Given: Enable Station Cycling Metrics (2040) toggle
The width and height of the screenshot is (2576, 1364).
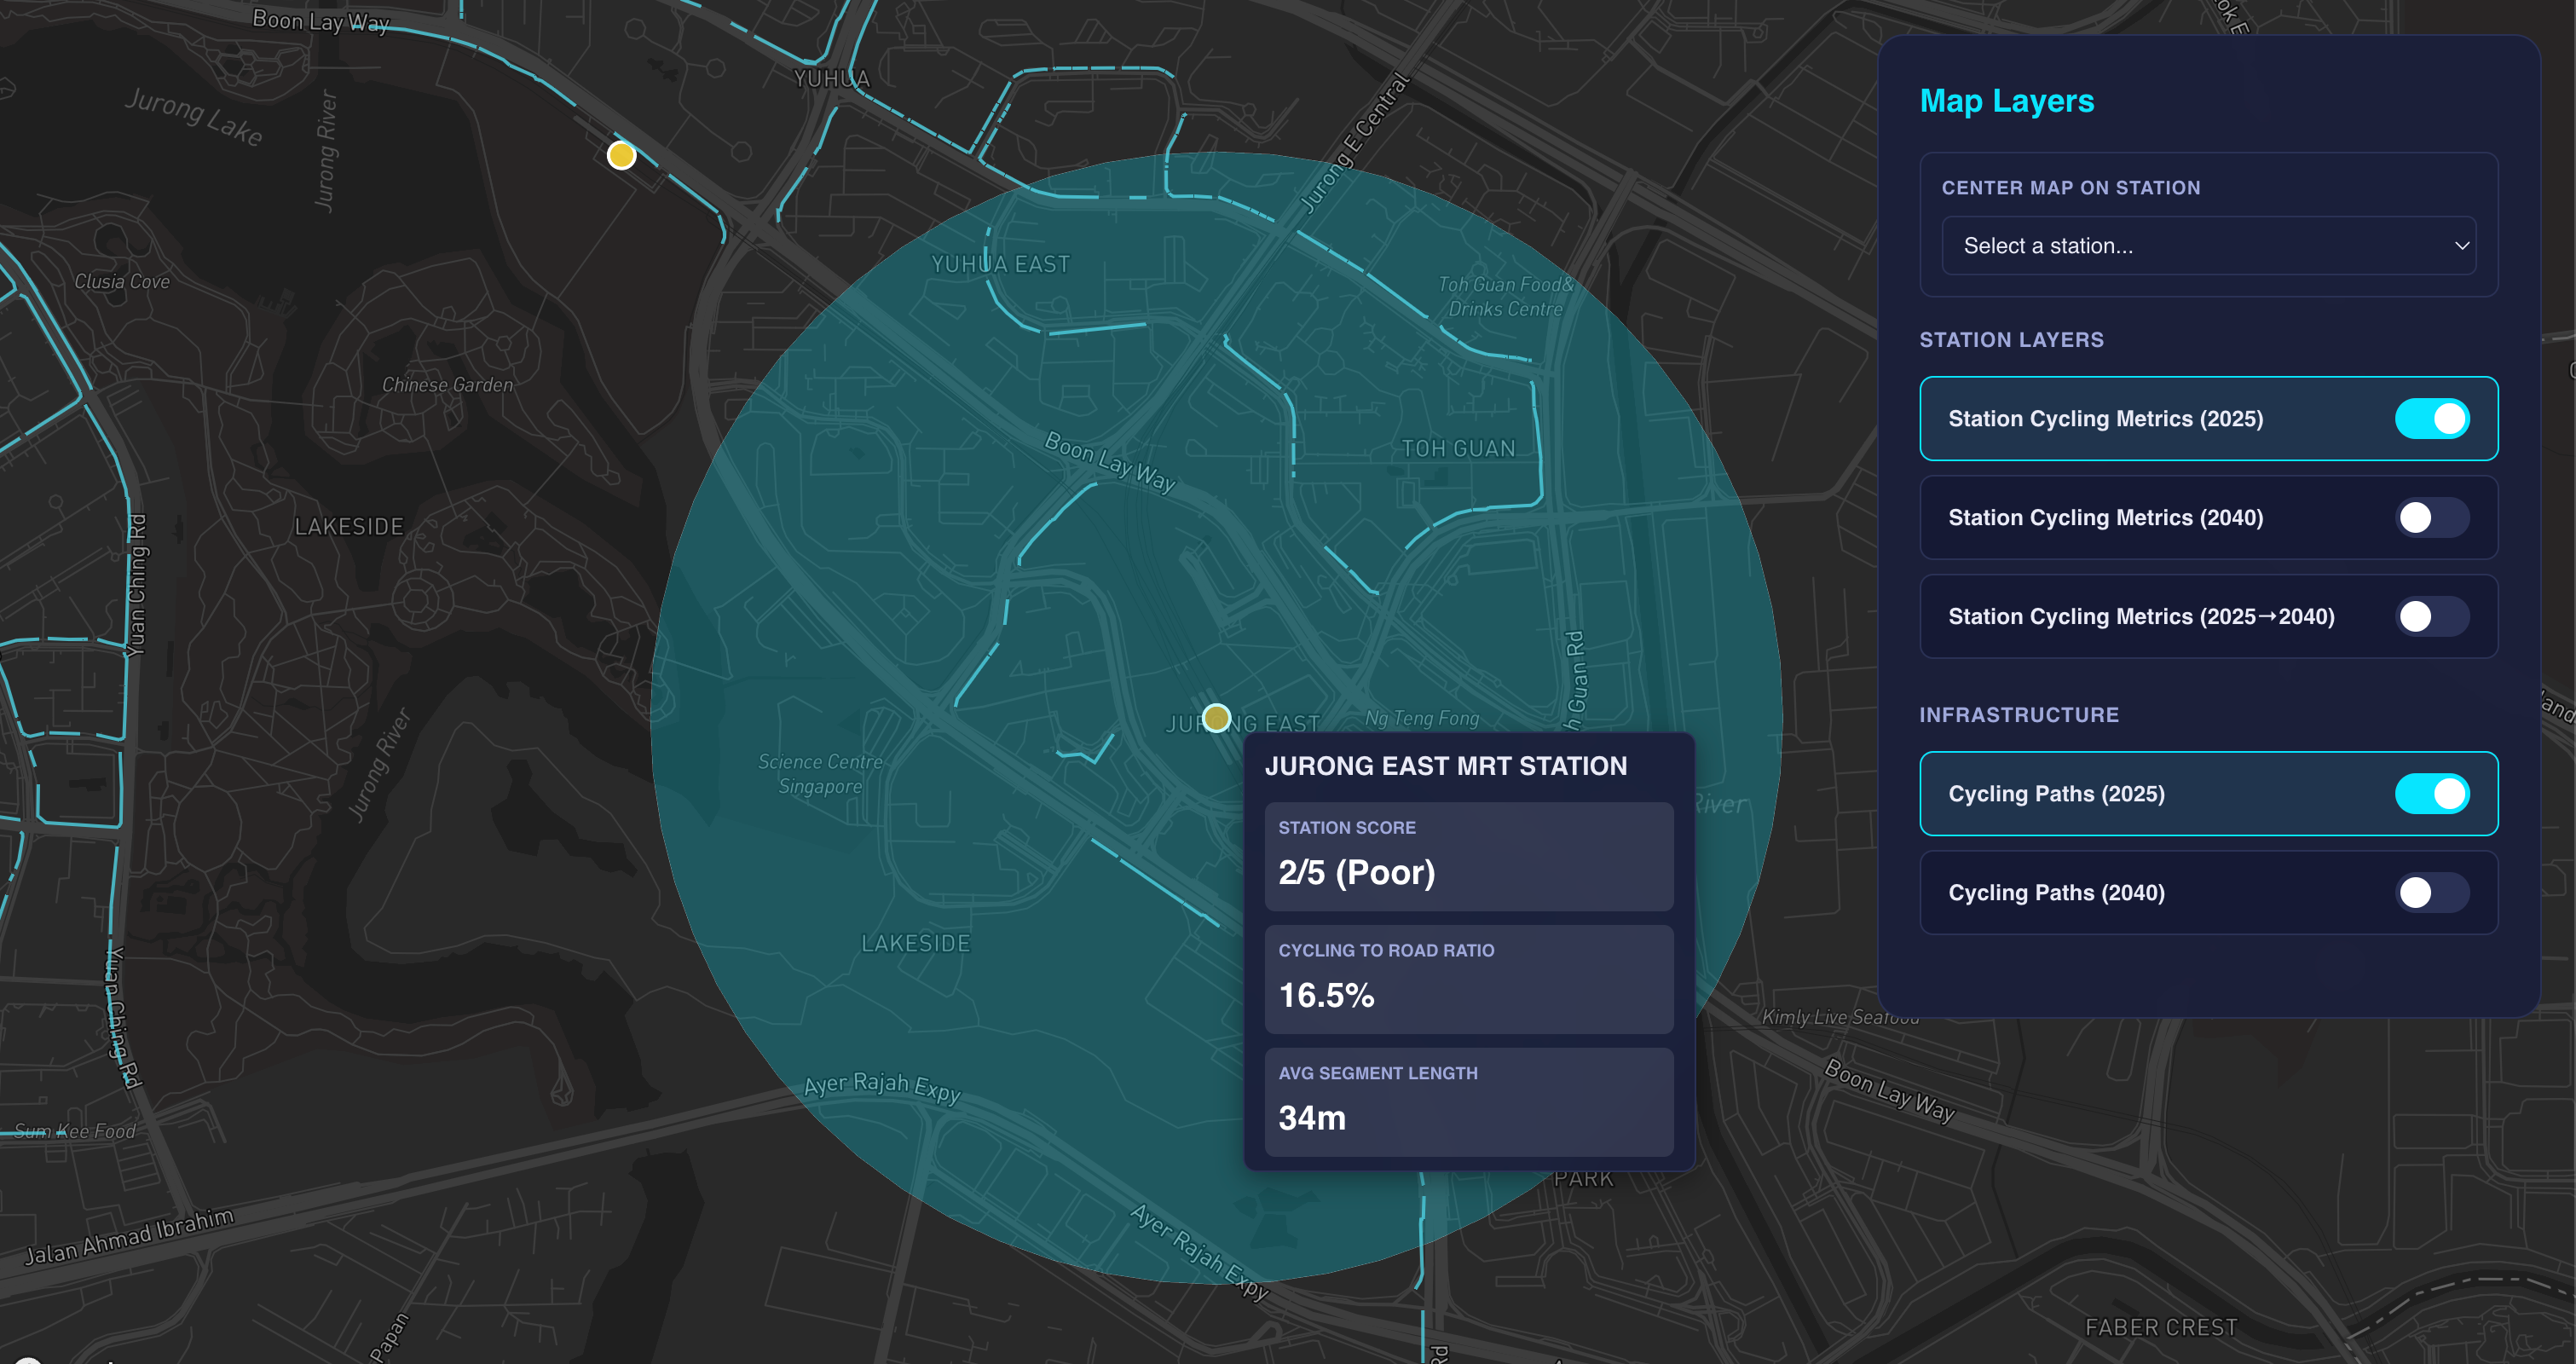Looking at the screenshot, I should coord(2431,518).
